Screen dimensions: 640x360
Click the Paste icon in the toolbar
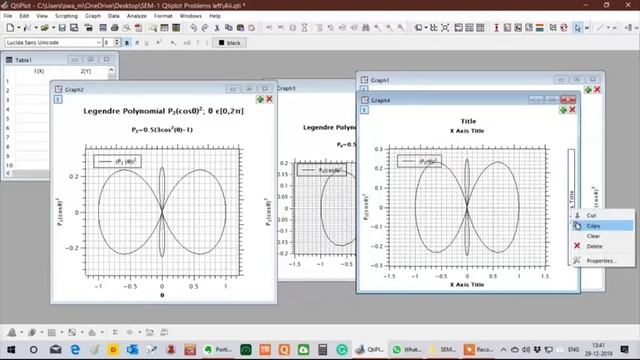(x=240, y=28)
